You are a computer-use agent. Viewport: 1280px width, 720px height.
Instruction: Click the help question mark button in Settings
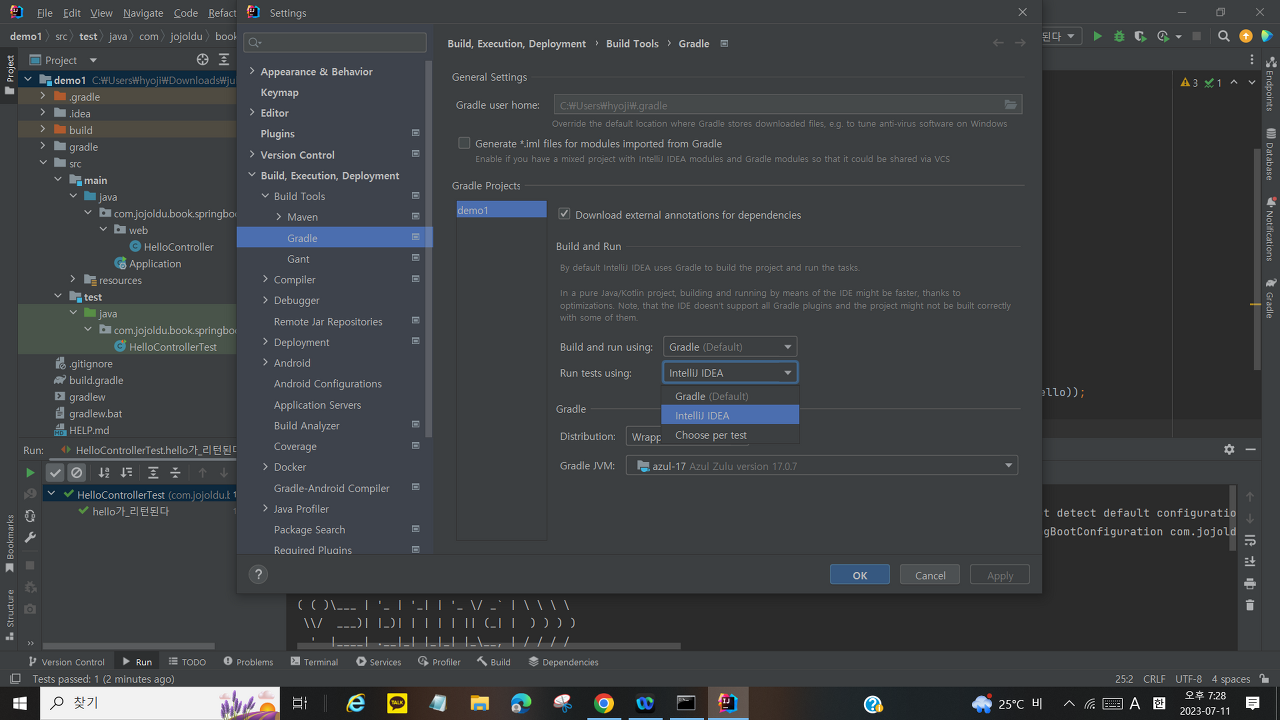[x=258, y=574]
